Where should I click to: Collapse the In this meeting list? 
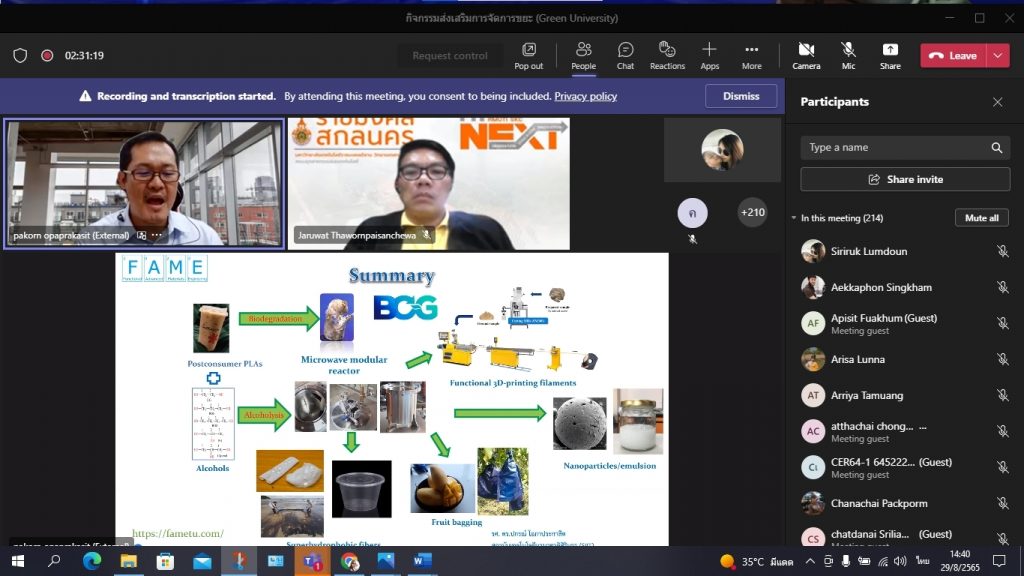coord(794,218)
